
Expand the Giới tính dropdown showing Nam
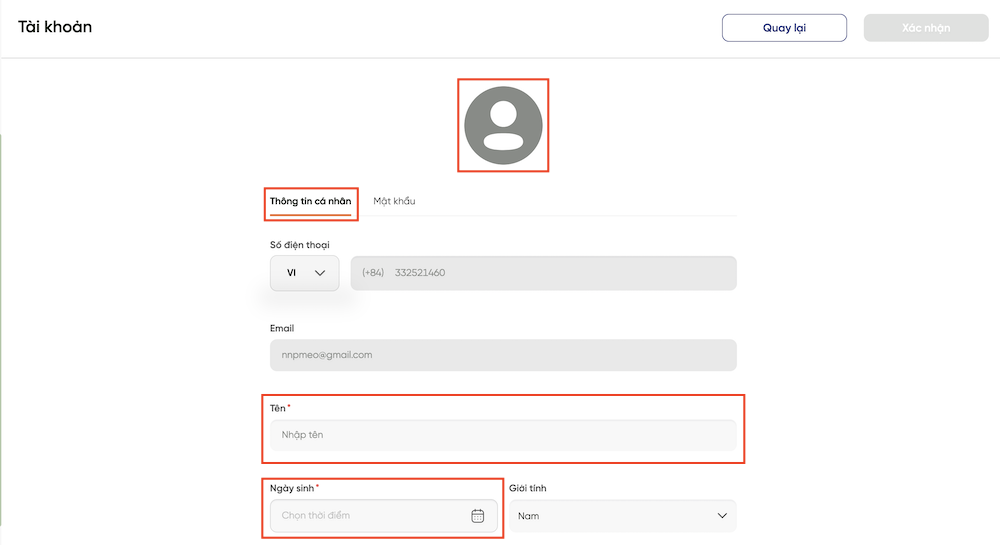click(622, 516)
